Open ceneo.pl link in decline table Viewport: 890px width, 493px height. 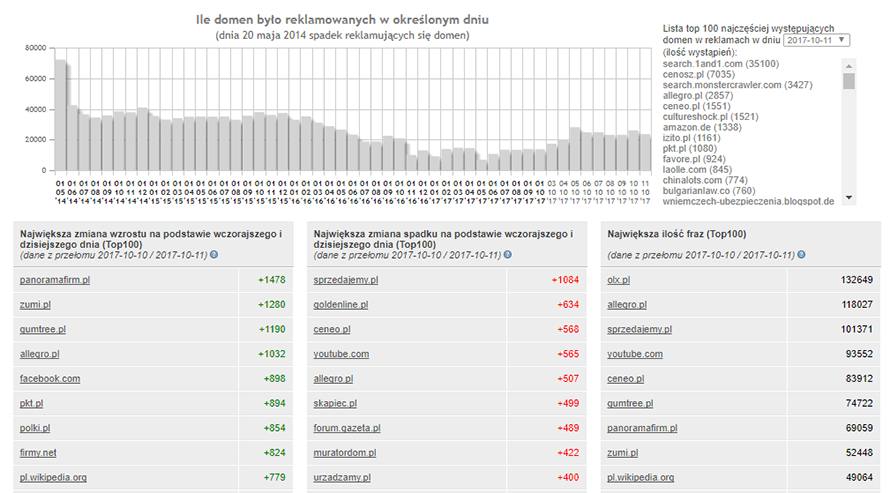[332, 329]
